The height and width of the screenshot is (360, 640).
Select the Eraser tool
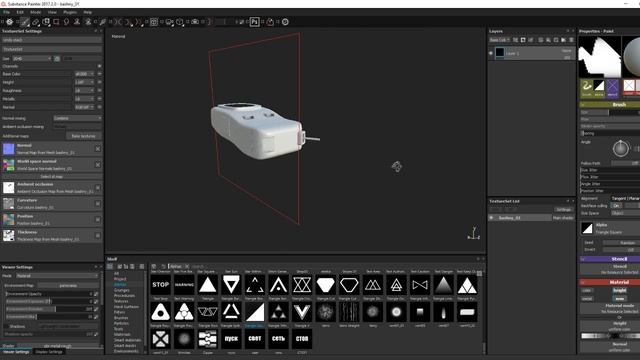point(36,22)
